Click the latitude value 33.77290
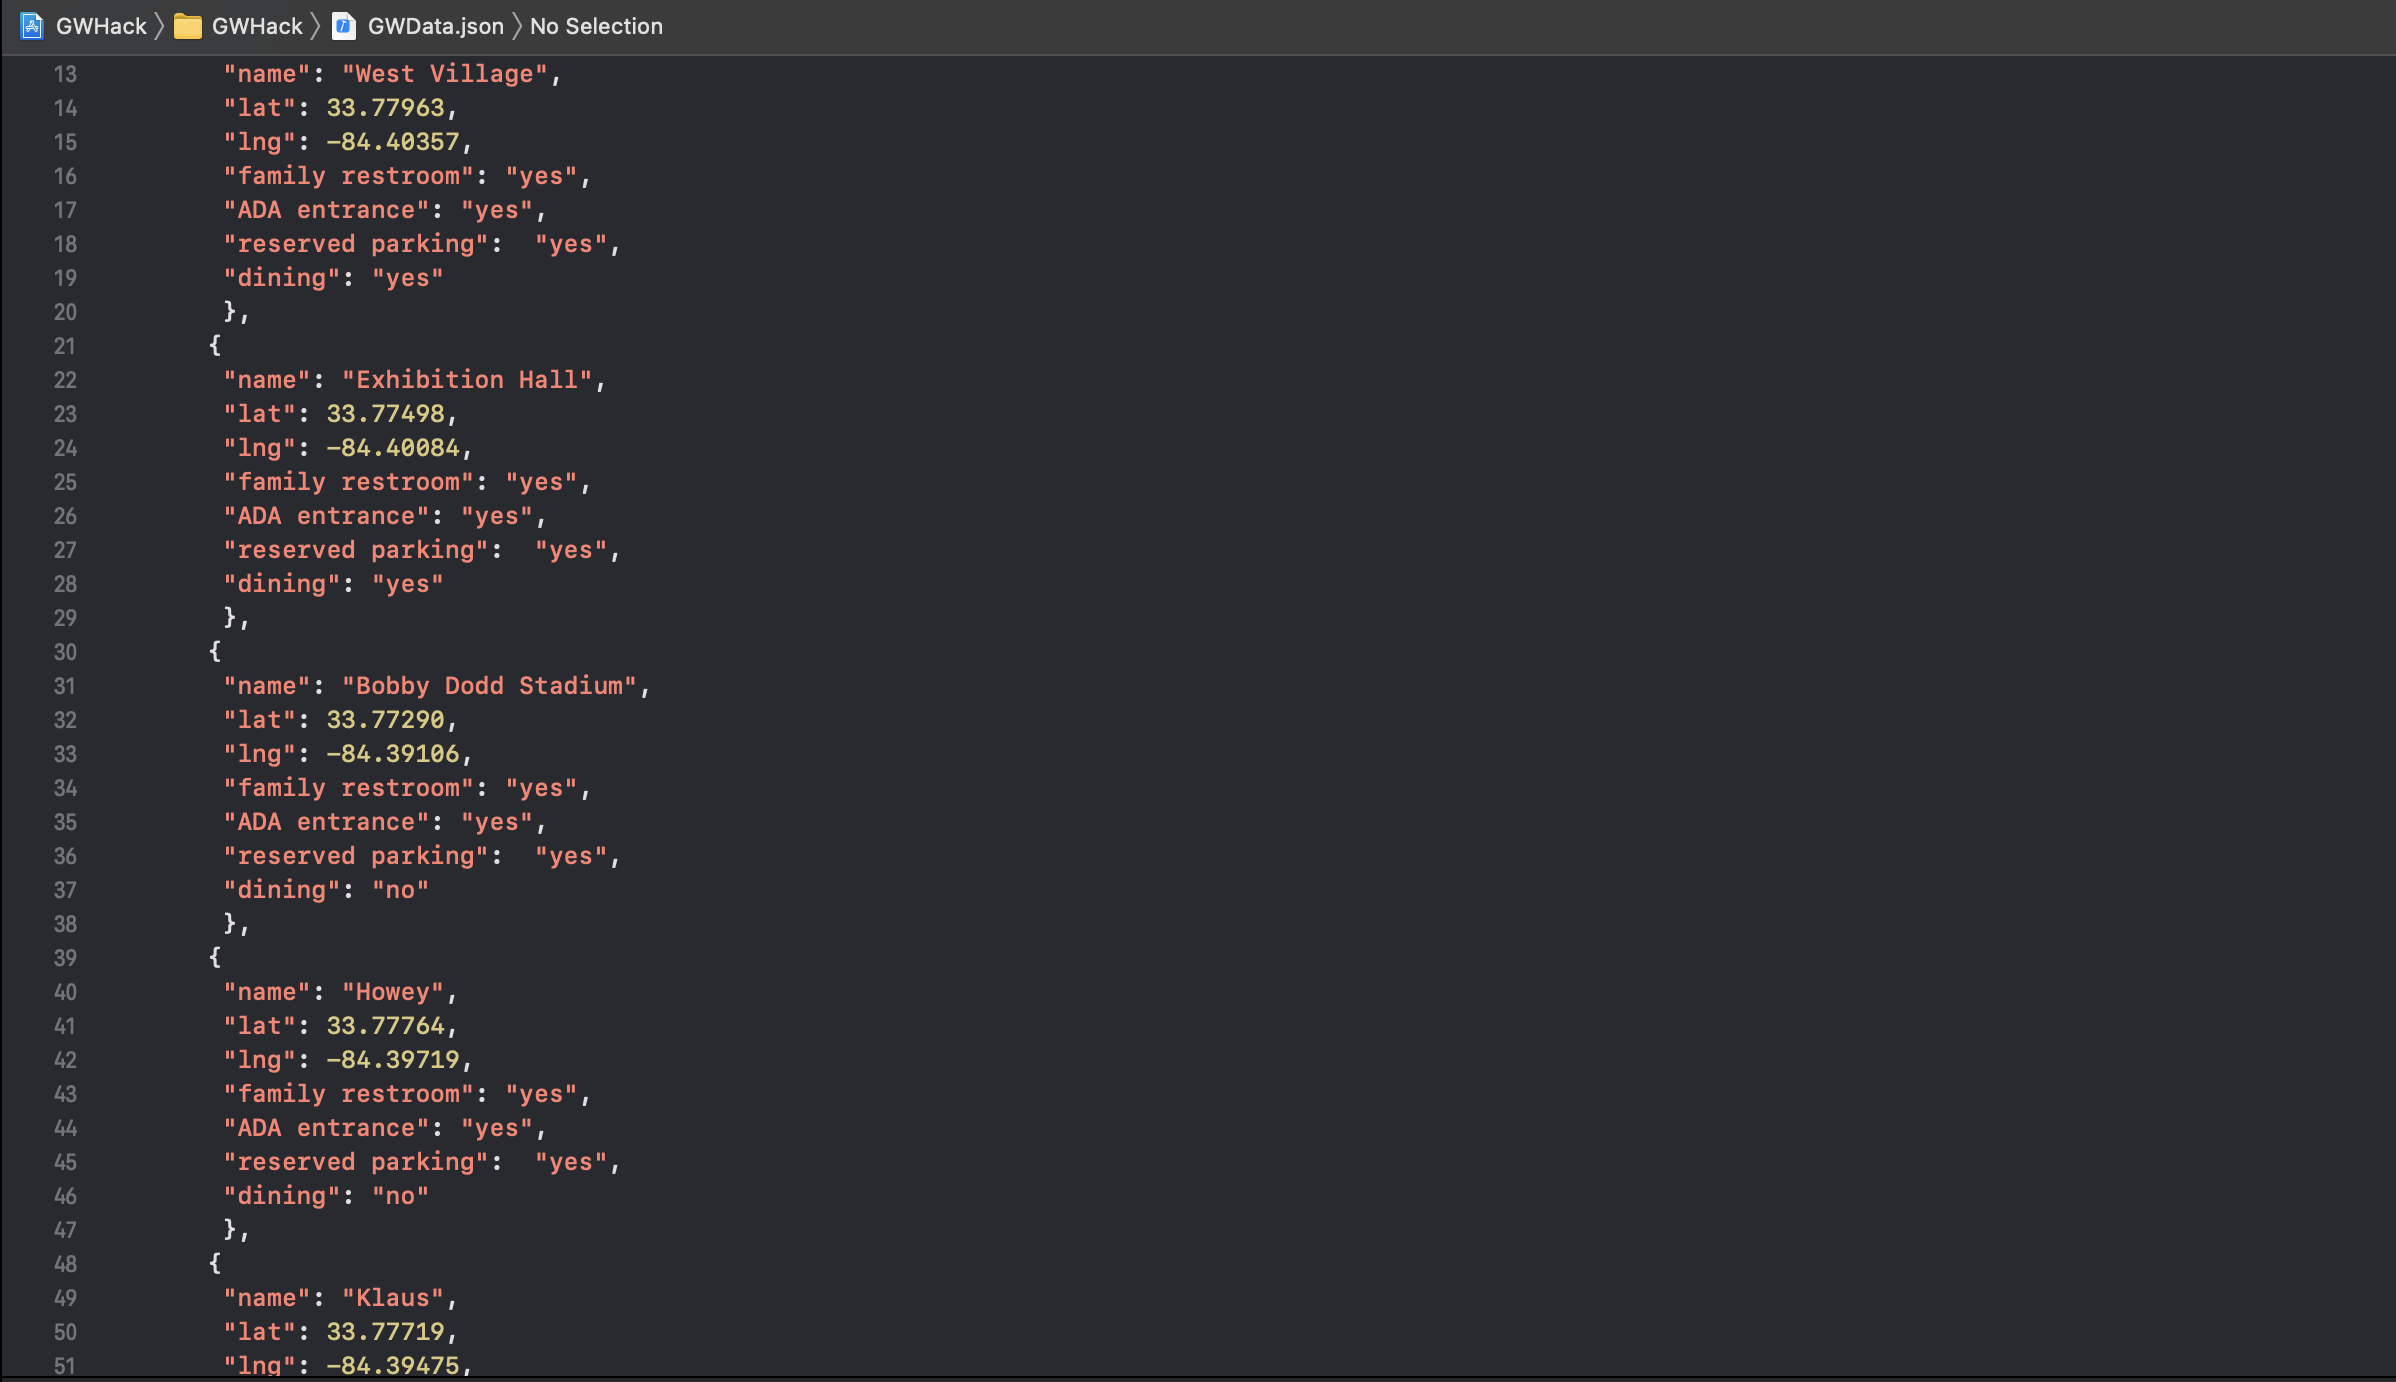This screenshot has width=2396, height=1382. (x=385, y=720)
